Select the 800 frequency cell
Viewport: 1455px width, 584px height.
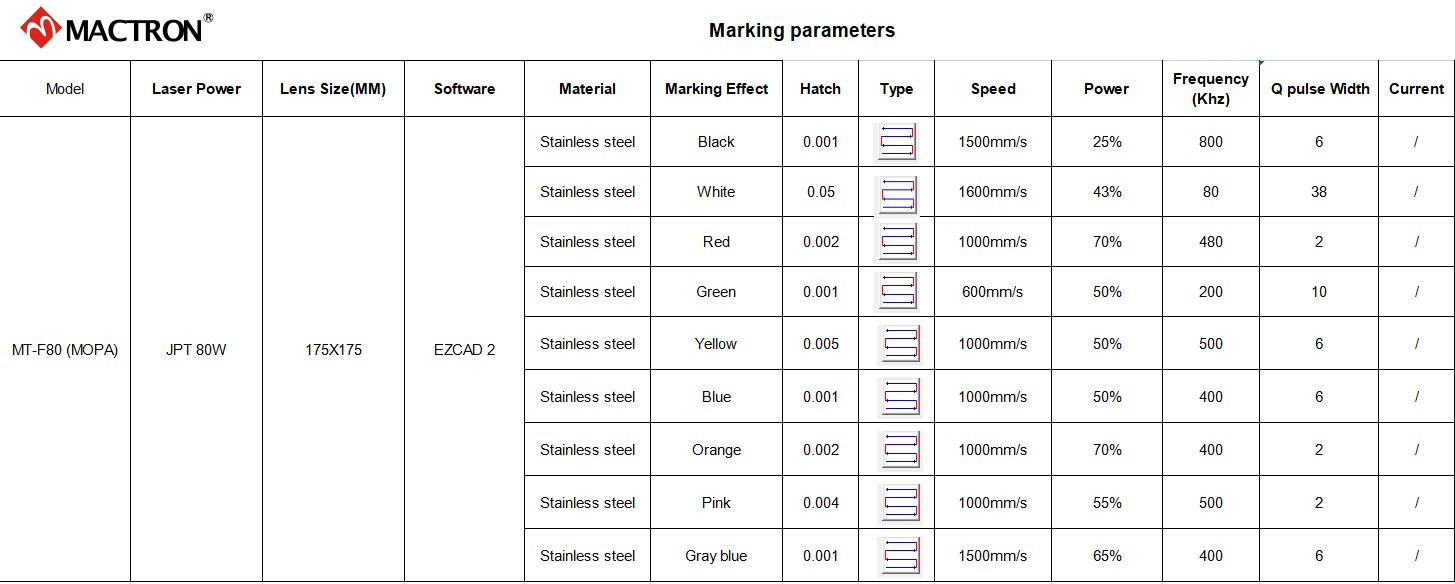pos(1210,142)
